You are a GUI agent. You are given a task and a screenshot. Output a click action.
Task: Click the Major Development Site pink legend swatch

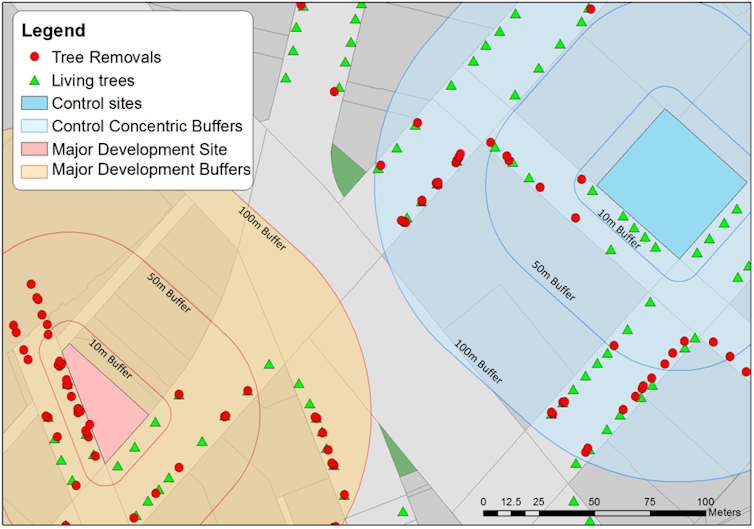pyautogui.click(x=34, y=149)
